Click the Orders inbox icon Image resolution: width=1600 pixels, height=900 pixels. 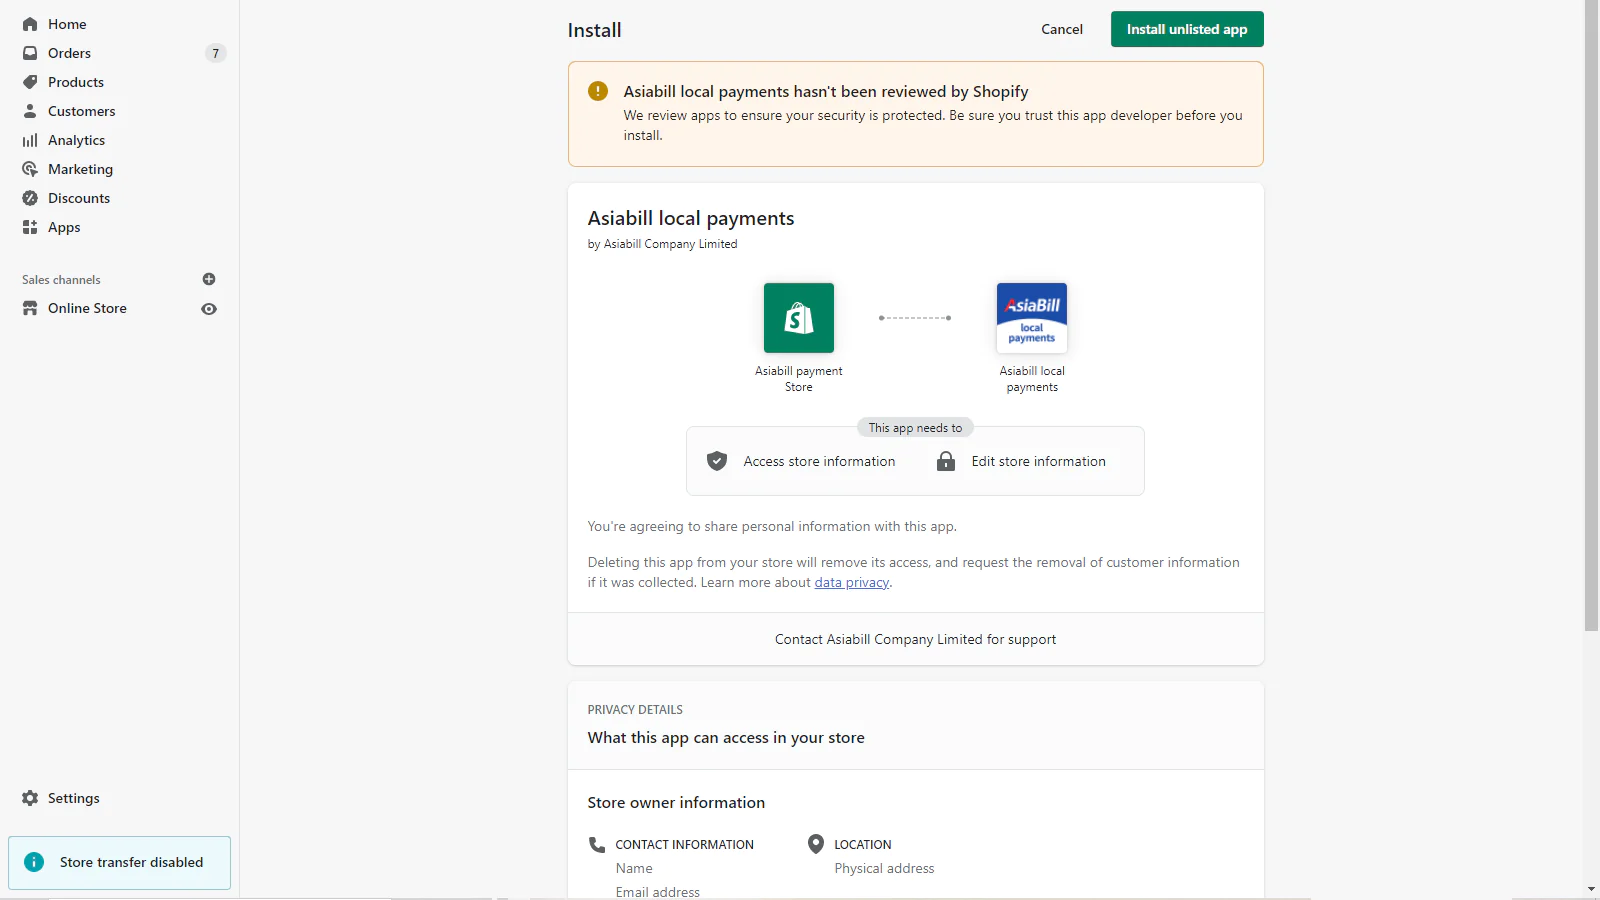[x=30, y=53]
